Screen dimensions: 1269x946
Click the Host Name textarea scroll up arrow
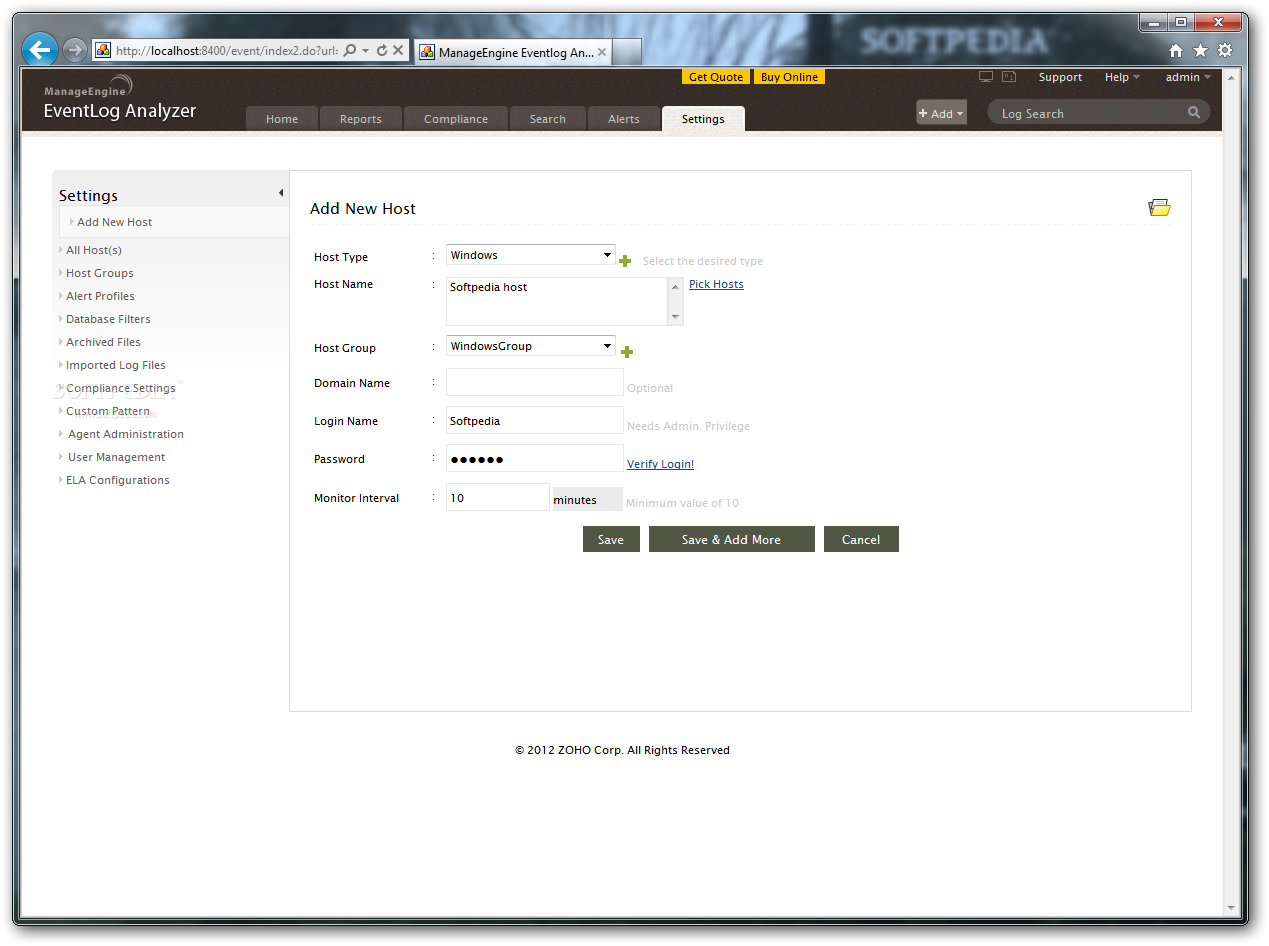tap(675, 285)
